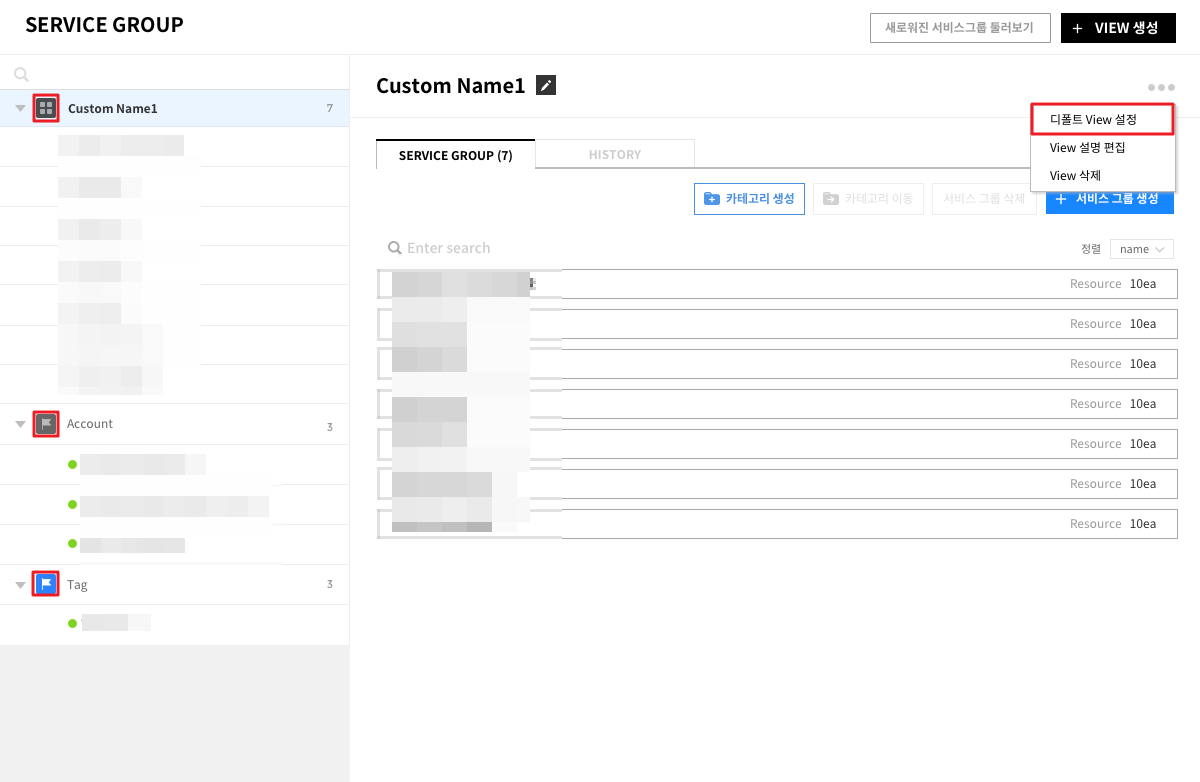This screenshot has width=1200, height=782.
Task: Switch to the HISTORY tab
Action: coord(614,155)
